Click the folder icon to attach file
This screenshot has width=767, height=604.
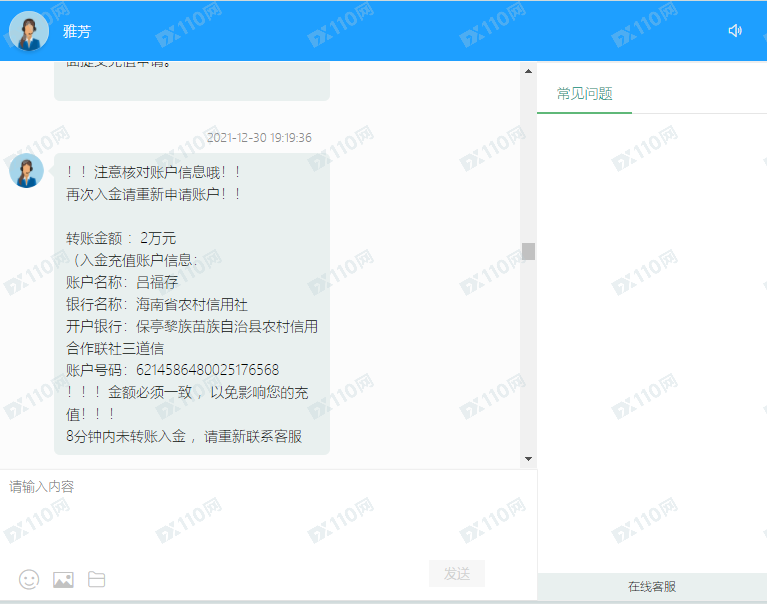(96, 579)
